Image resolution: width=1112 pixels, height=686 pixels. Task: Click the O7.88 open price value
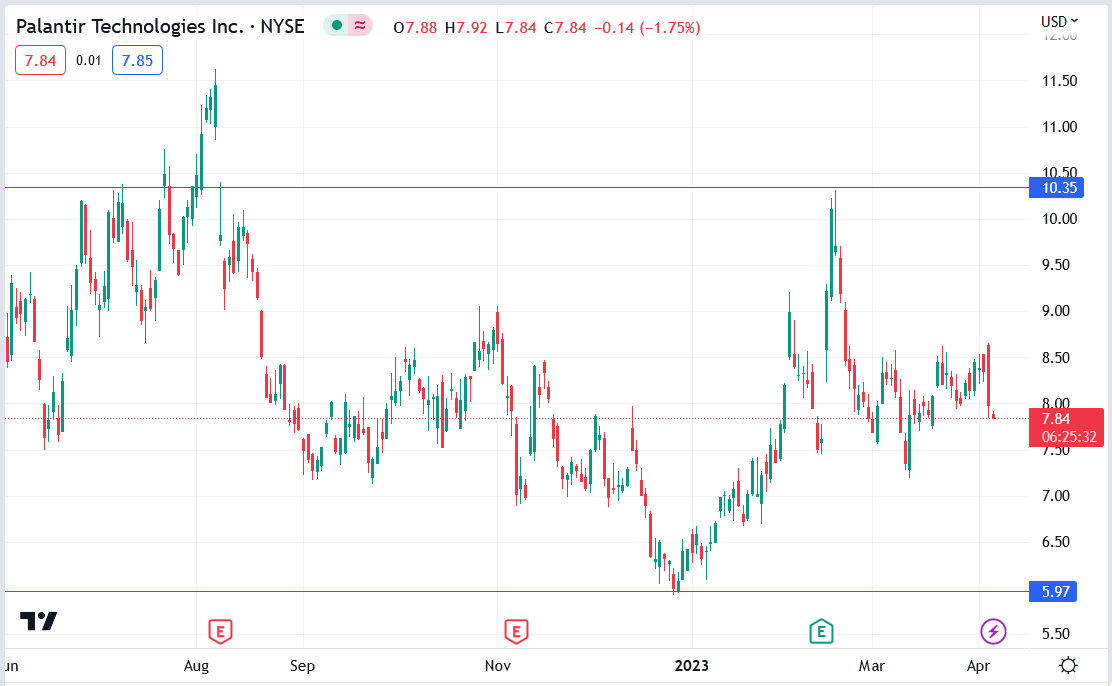[415, 28]
